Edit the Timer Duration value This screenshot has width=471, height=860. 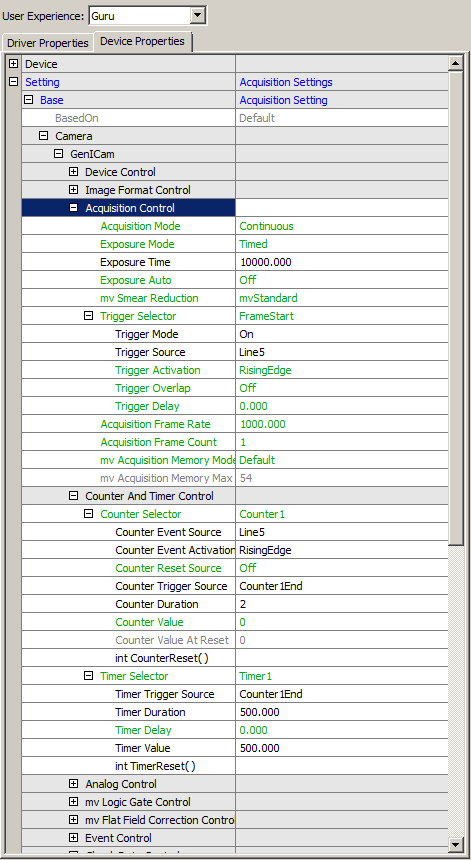click(x=342, y=712)
